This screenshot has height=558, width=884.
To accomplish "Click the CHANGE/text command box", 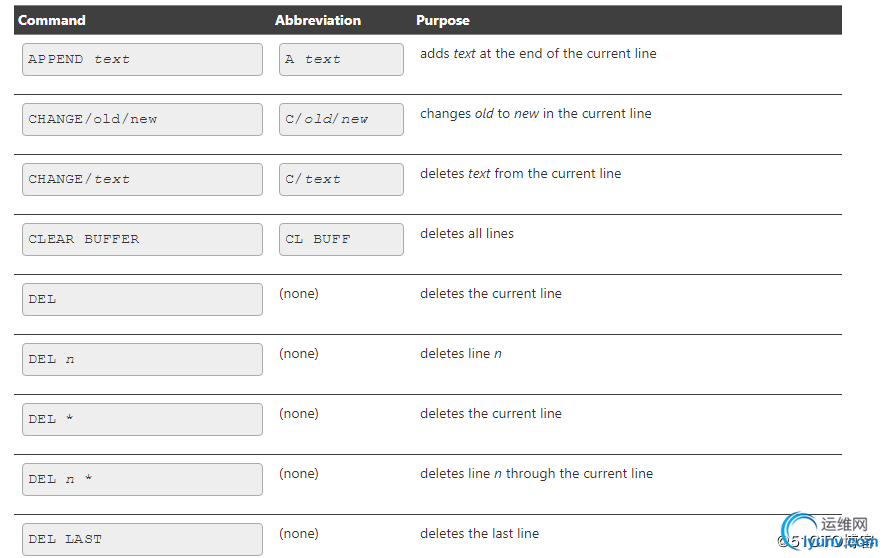I will 142,179.
